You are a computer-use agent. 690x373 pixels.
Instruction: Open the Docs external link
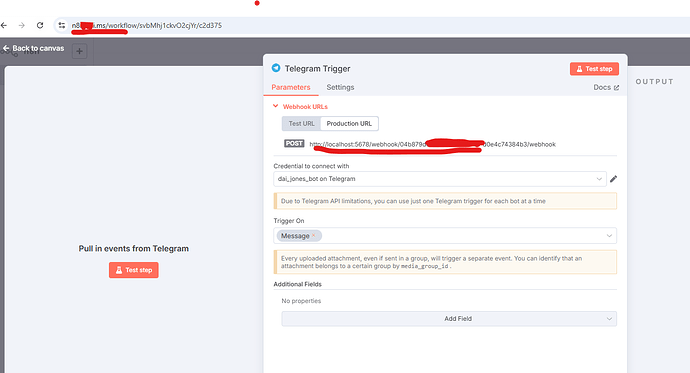point(606,87)
